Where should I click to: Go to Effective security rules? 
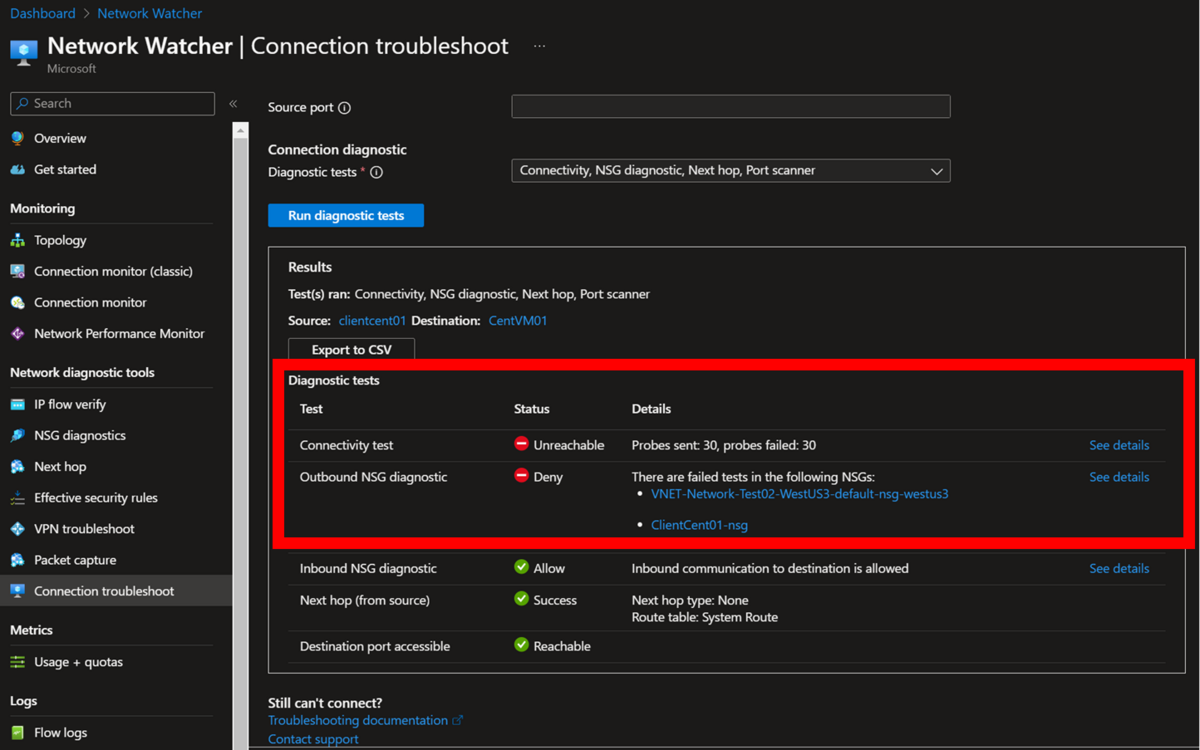96,497
